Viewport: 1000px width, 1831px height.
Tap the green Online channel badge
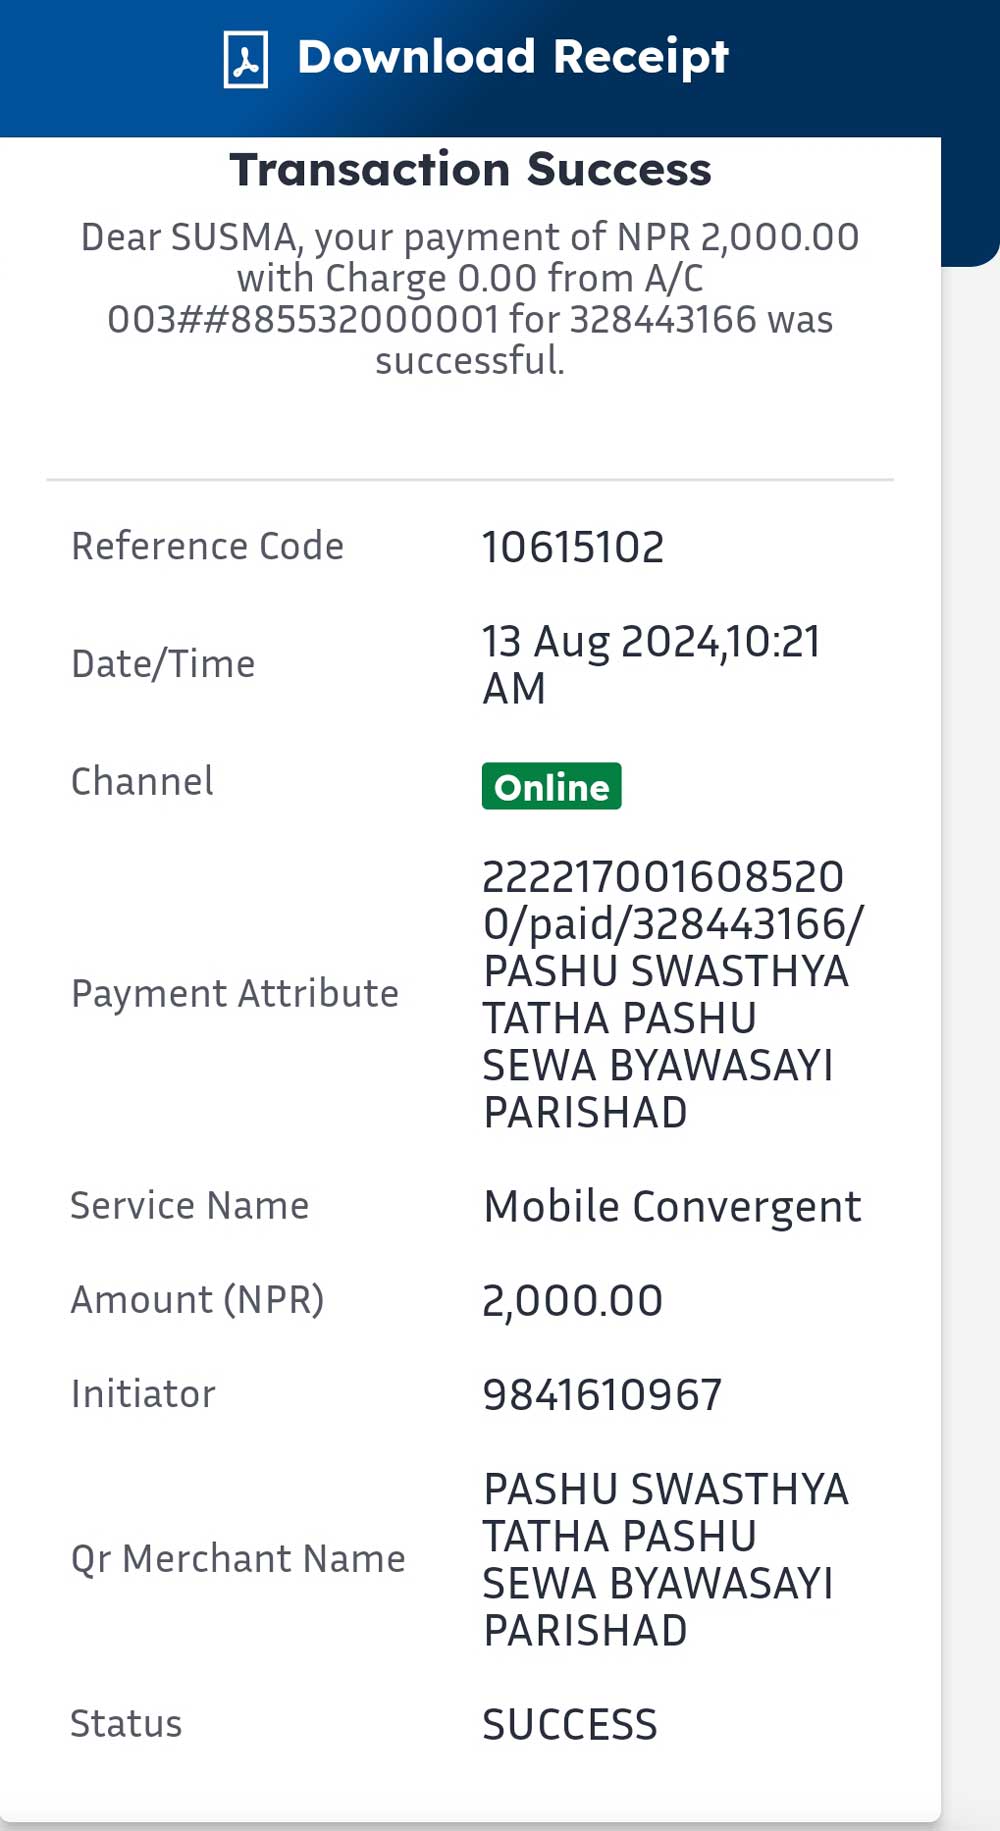[551, 786]
